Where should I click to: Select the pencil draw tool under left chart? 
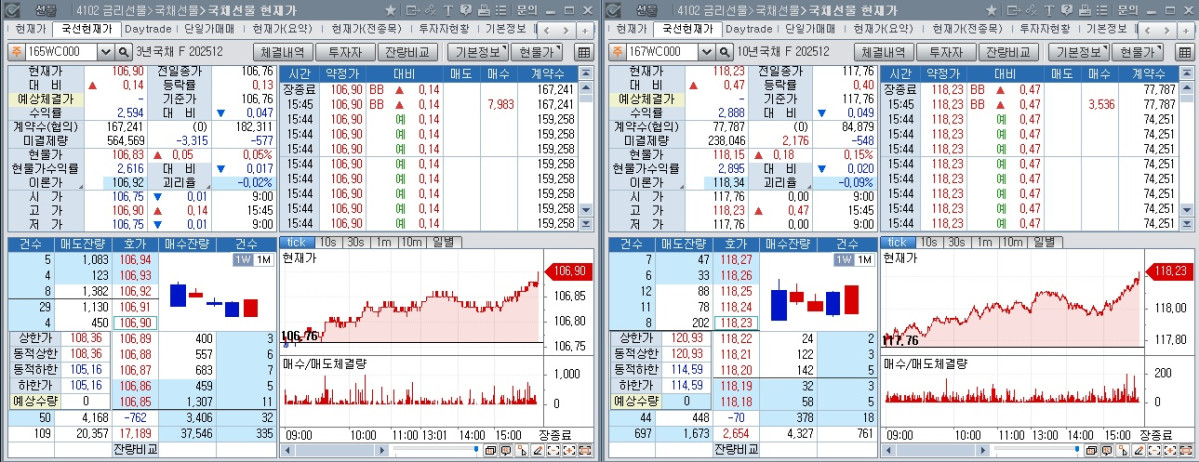click(538, 451)
